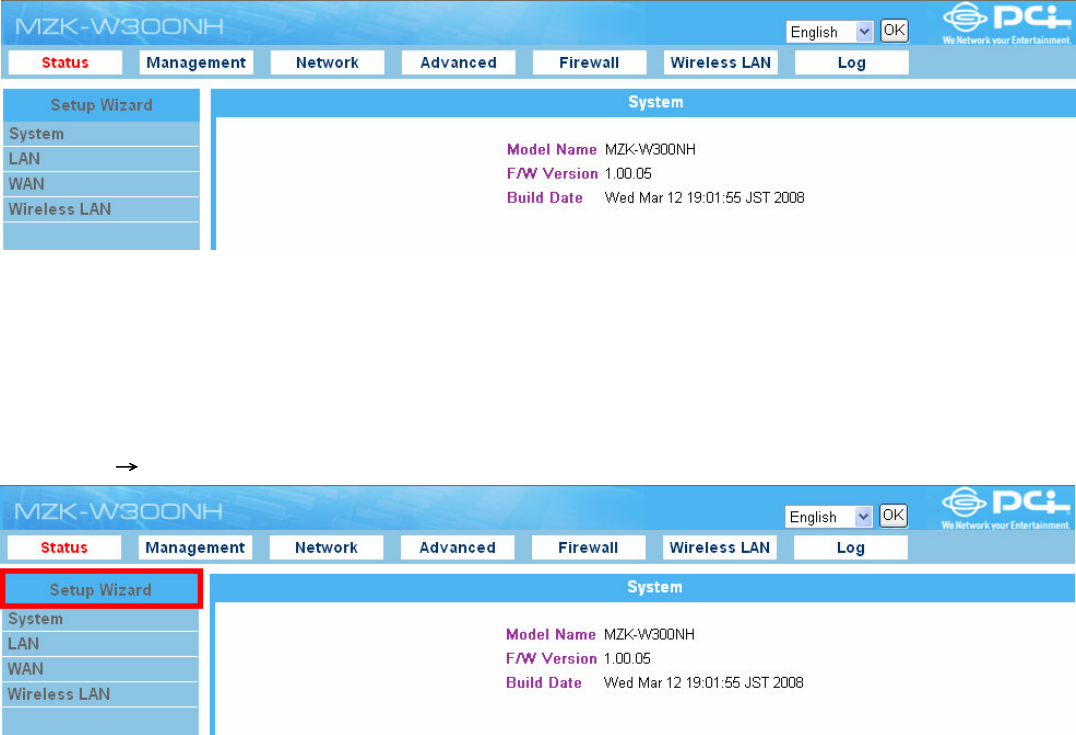Launch Setup Wizard in upper page sidebar

[x=102, y=105]
